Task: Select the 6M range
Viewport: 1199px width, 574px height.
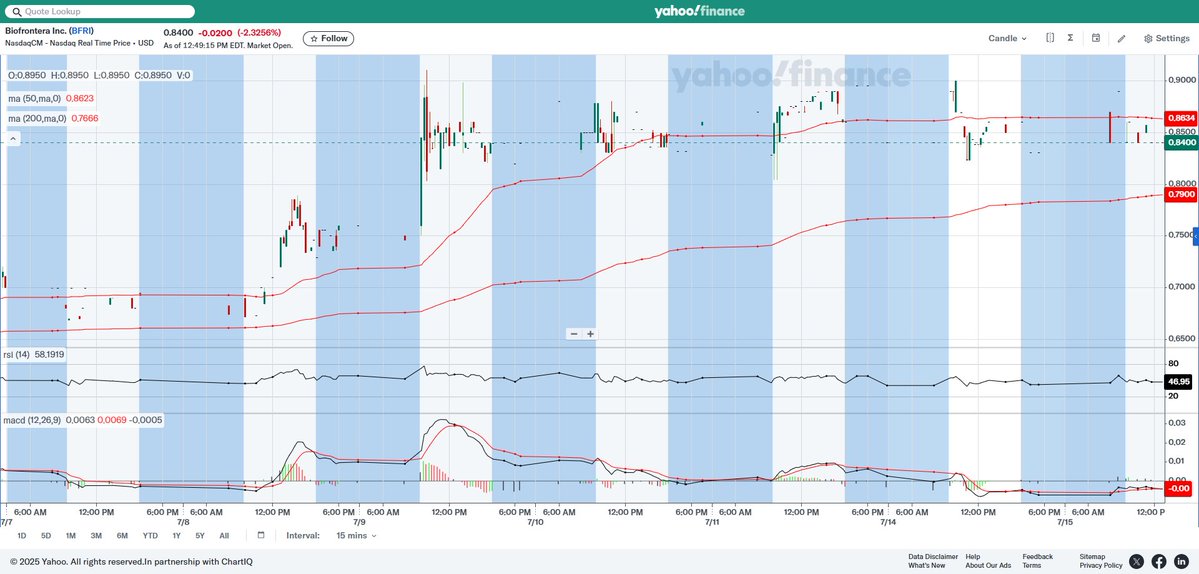Action: click(122, 536)
